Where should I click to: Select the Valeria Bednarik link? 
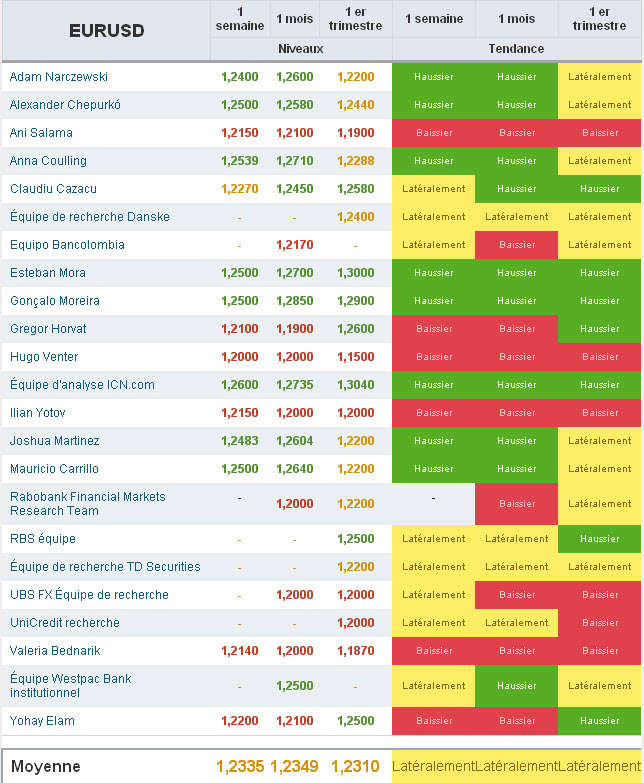pyautogui.click(x=55, y=650)
